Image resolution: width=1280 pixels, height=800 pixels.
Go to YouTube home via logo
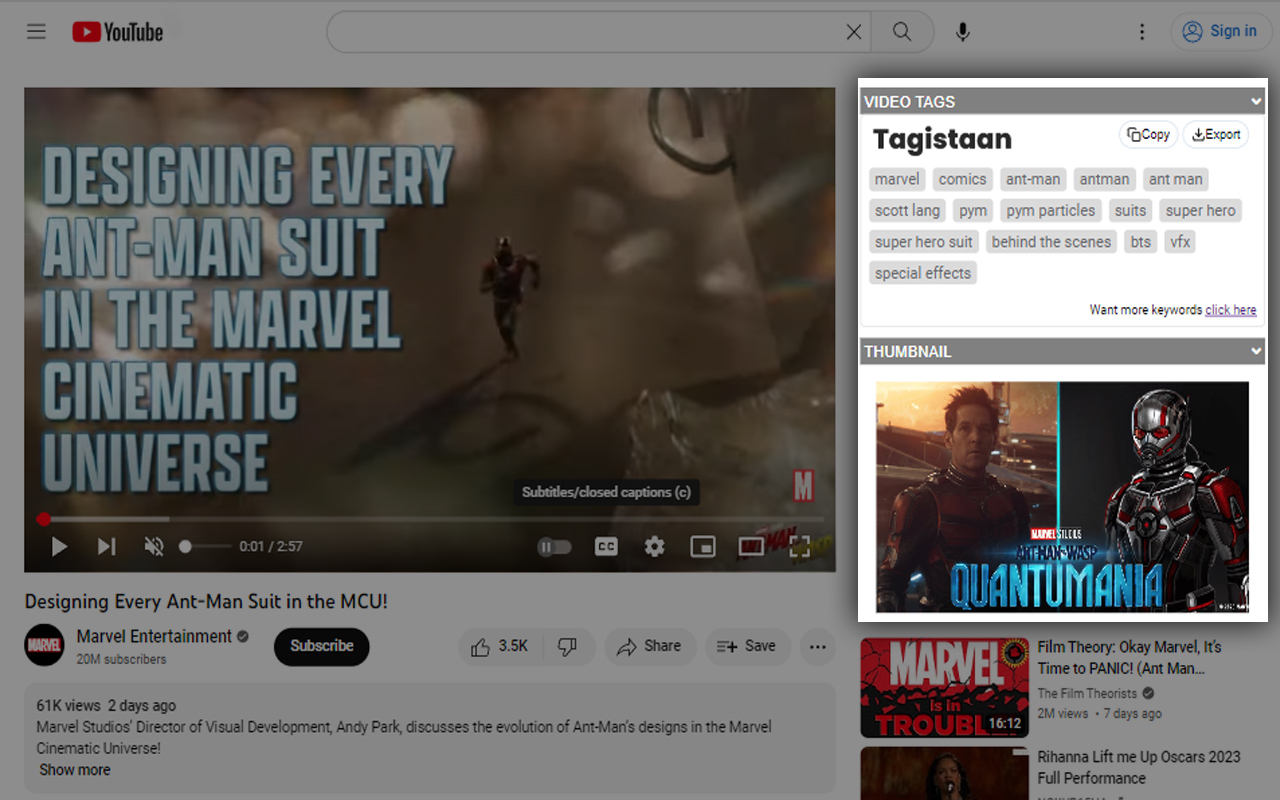pyautogui.click(x=118, y=32)
